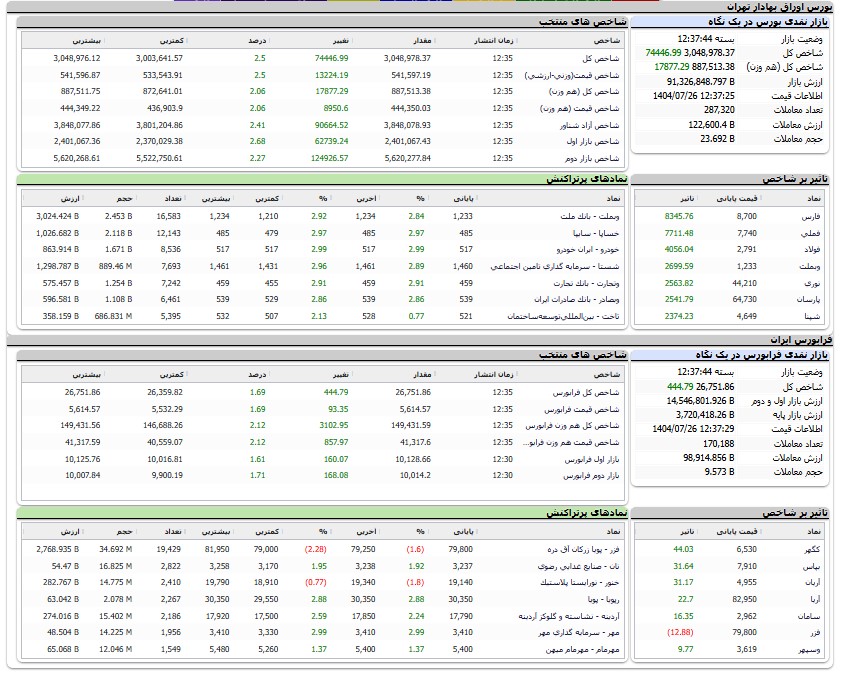Screen dimensions: 844x677
Task: Click شاخص آزاد شناور index row
Action: tap(583, 125)
